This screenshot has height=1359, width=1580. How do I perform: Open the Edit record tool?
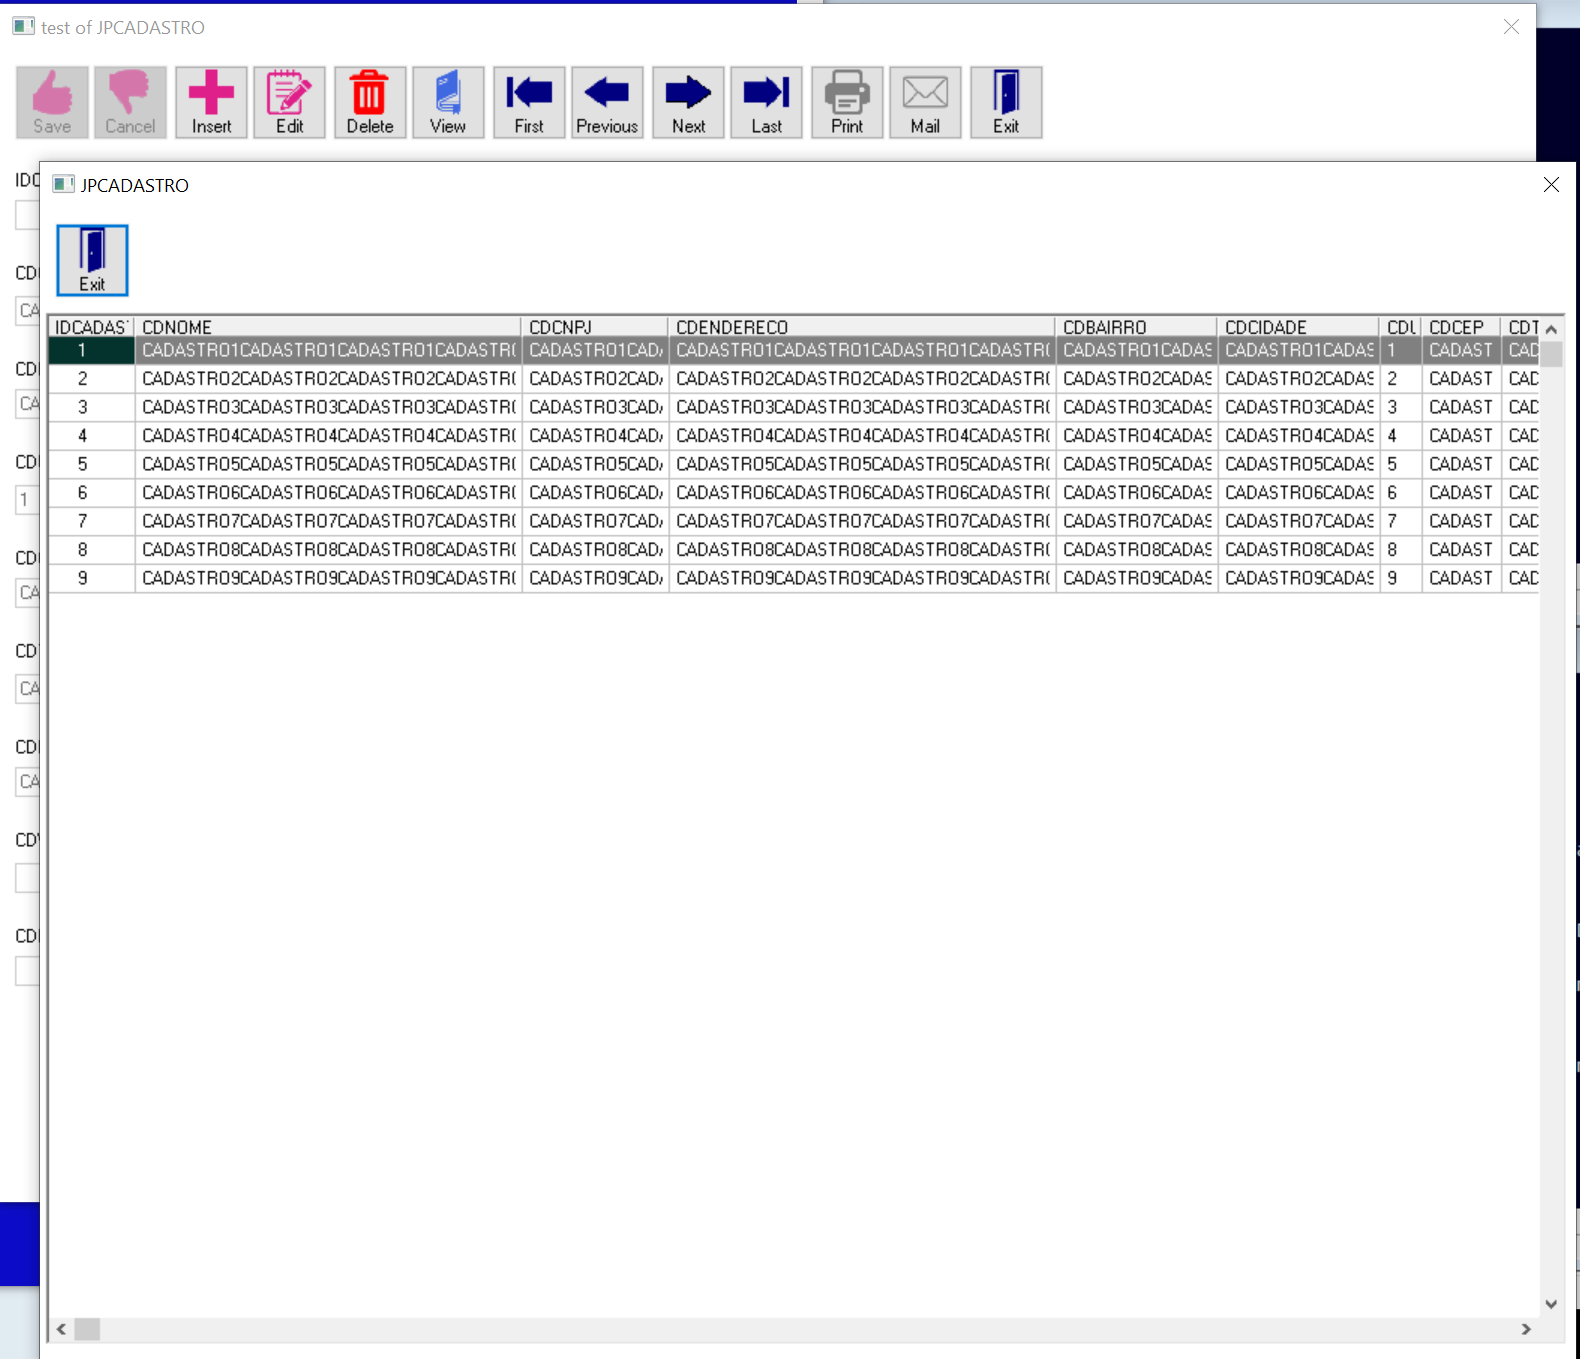pyautogui.click(x=289, y=102)
